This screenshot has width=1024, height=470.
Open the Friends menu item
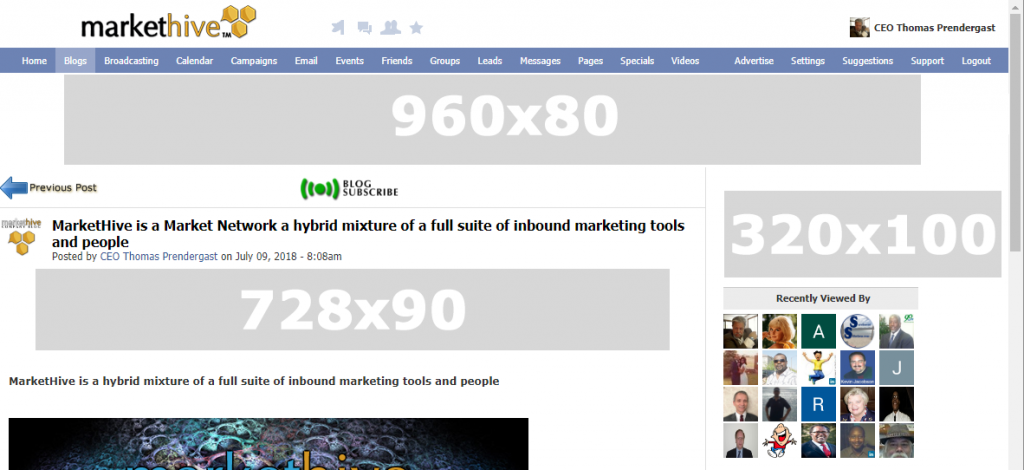[x=397, y=61]
